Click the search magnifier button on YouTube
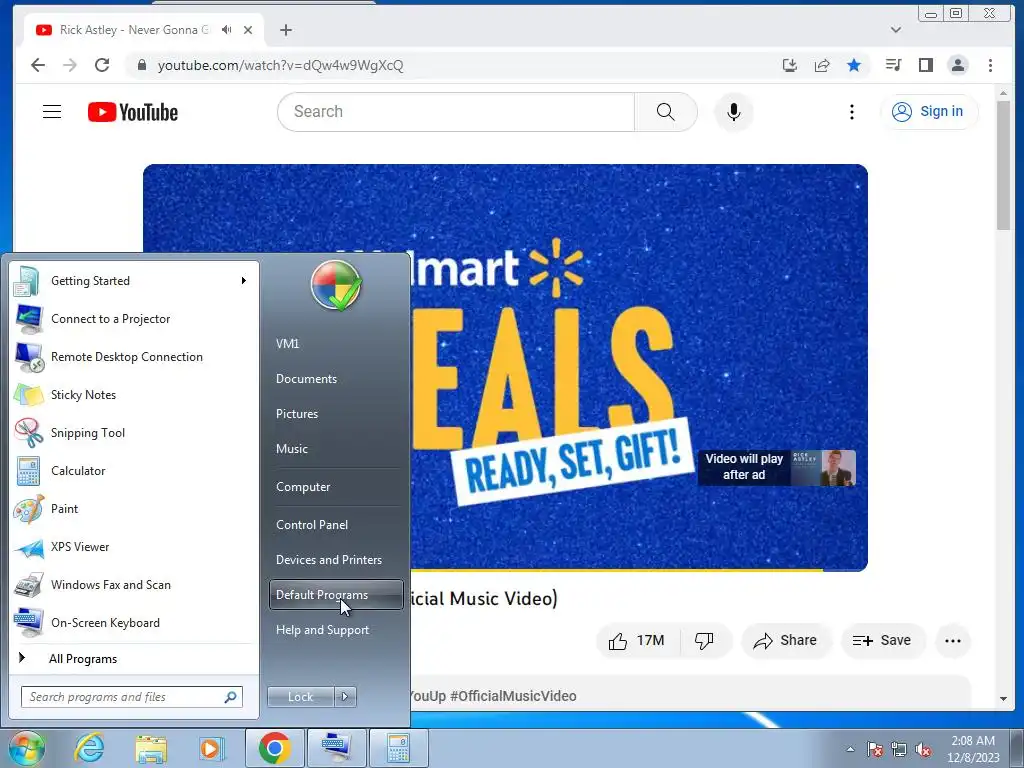This screenshot has width=1024, height=768. (665, 112)
